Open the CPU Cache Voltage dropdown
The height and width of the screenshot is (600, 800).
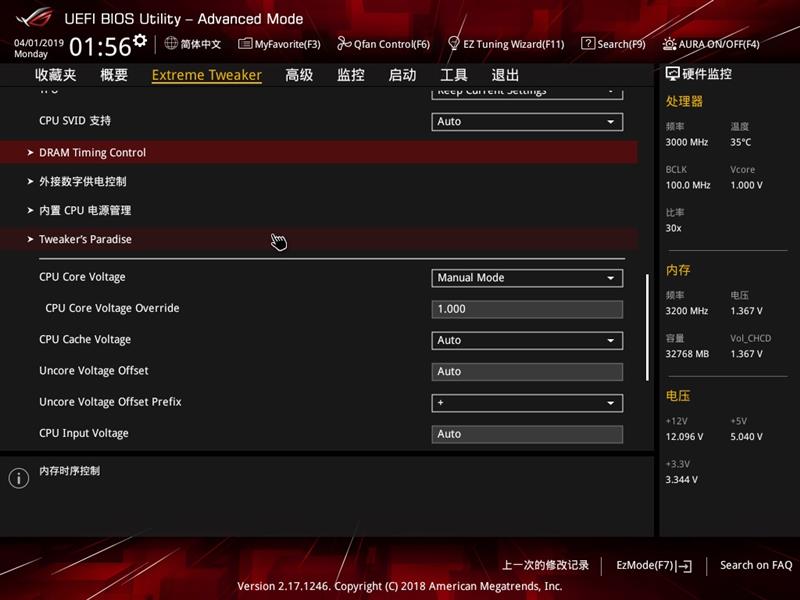pos(527,340)
